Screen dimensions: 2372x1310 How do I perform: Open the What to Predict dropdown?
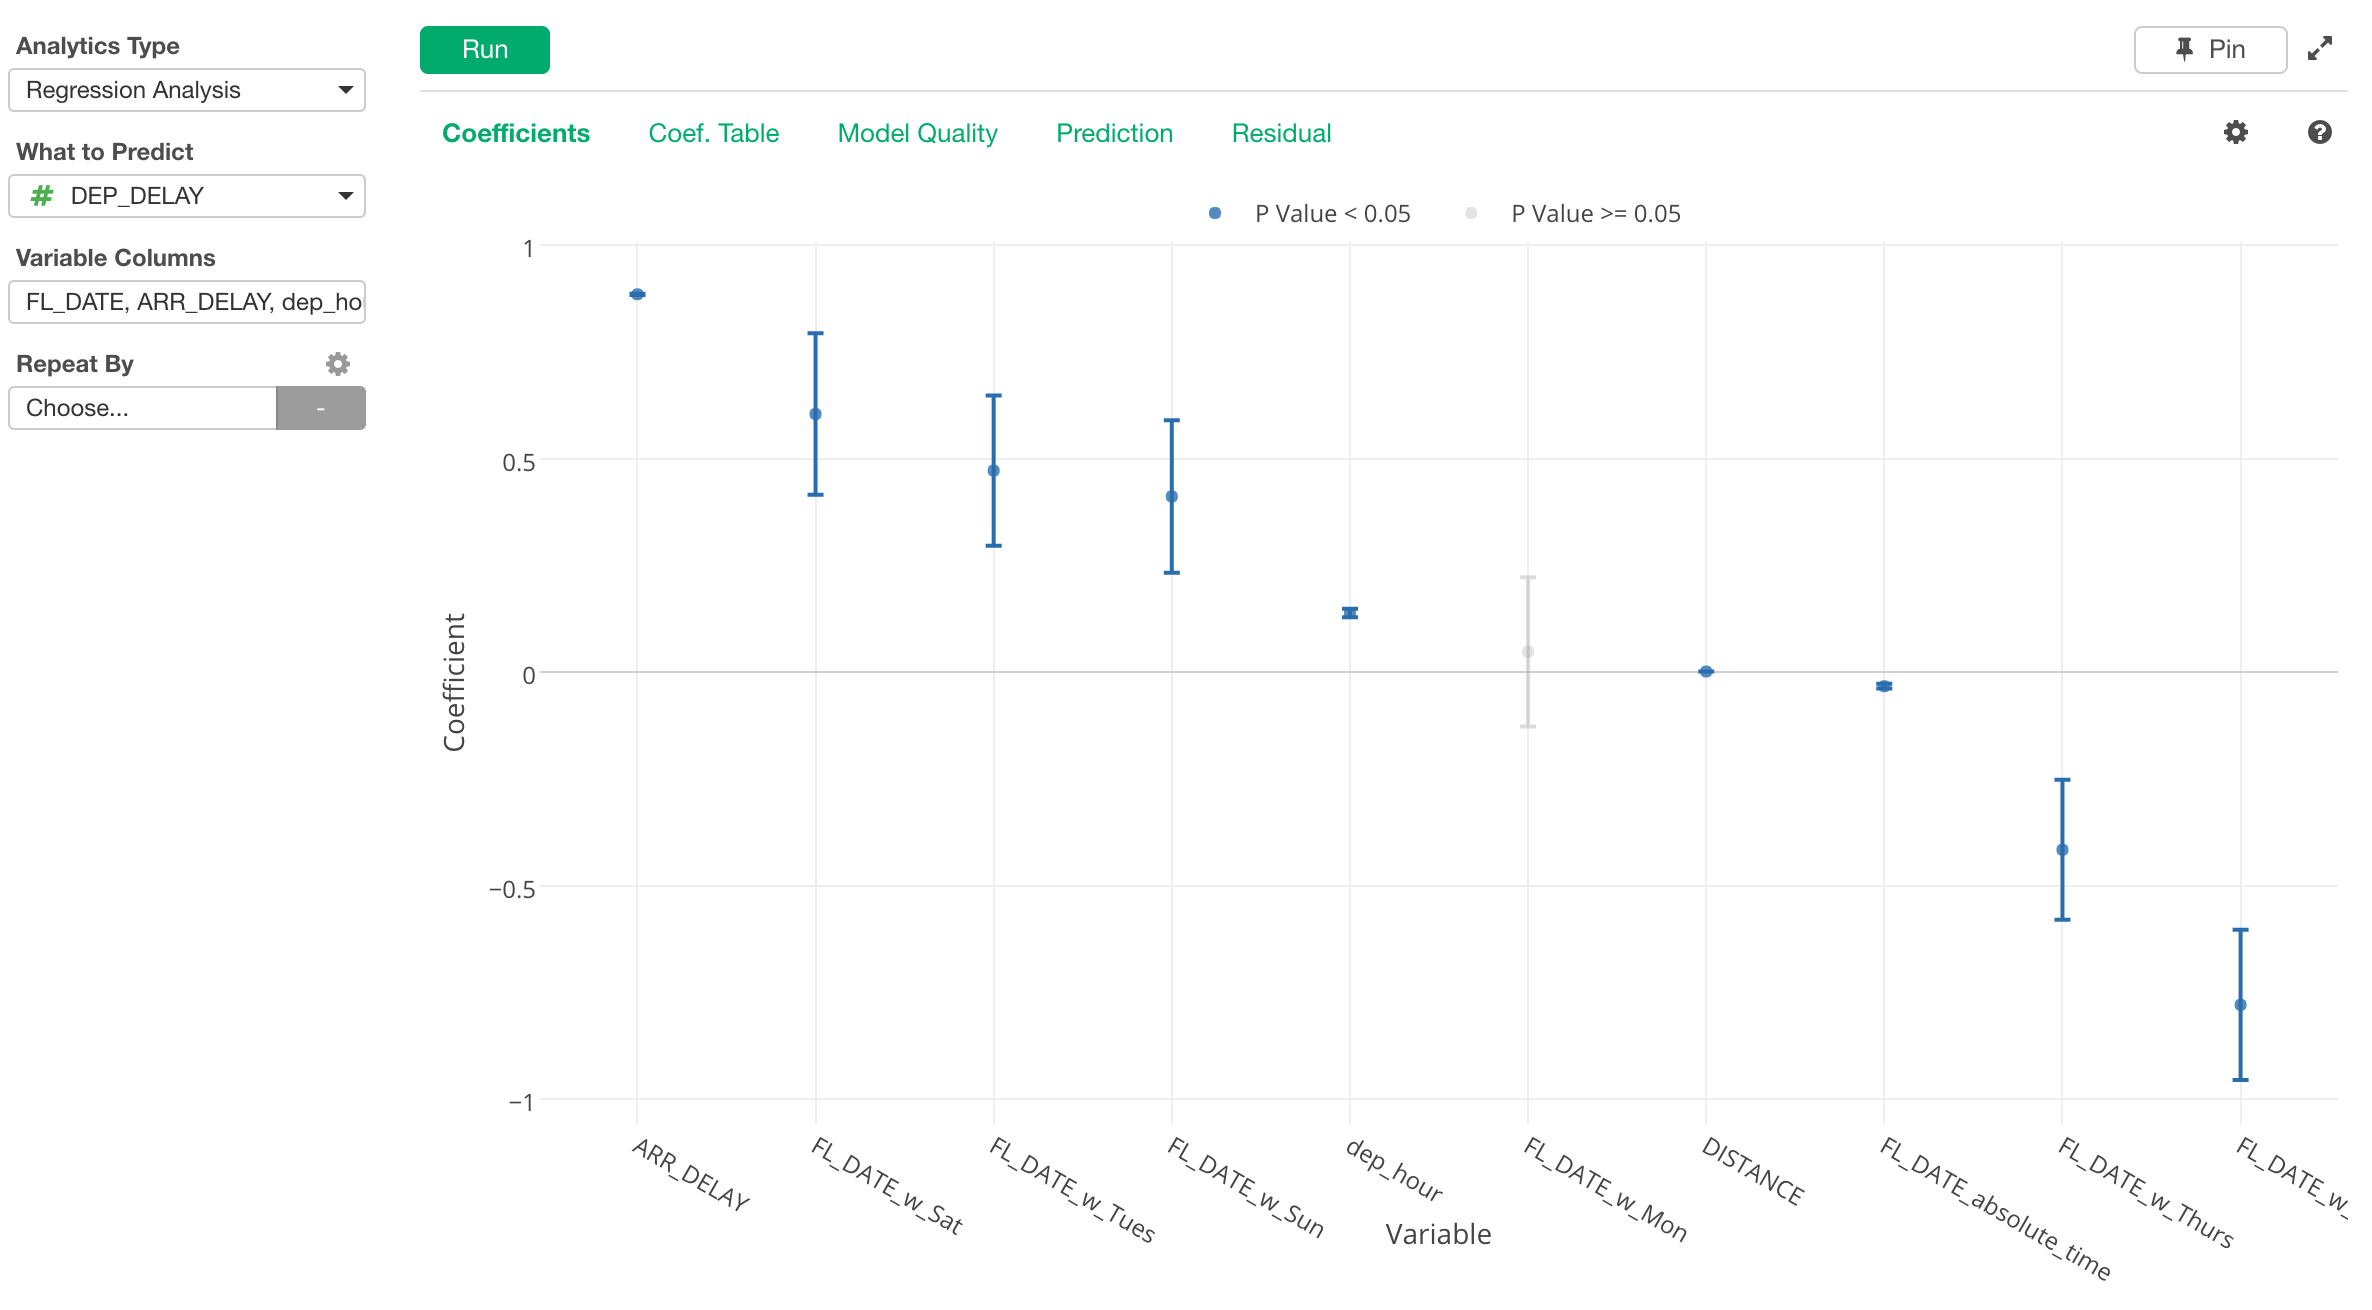186,196
